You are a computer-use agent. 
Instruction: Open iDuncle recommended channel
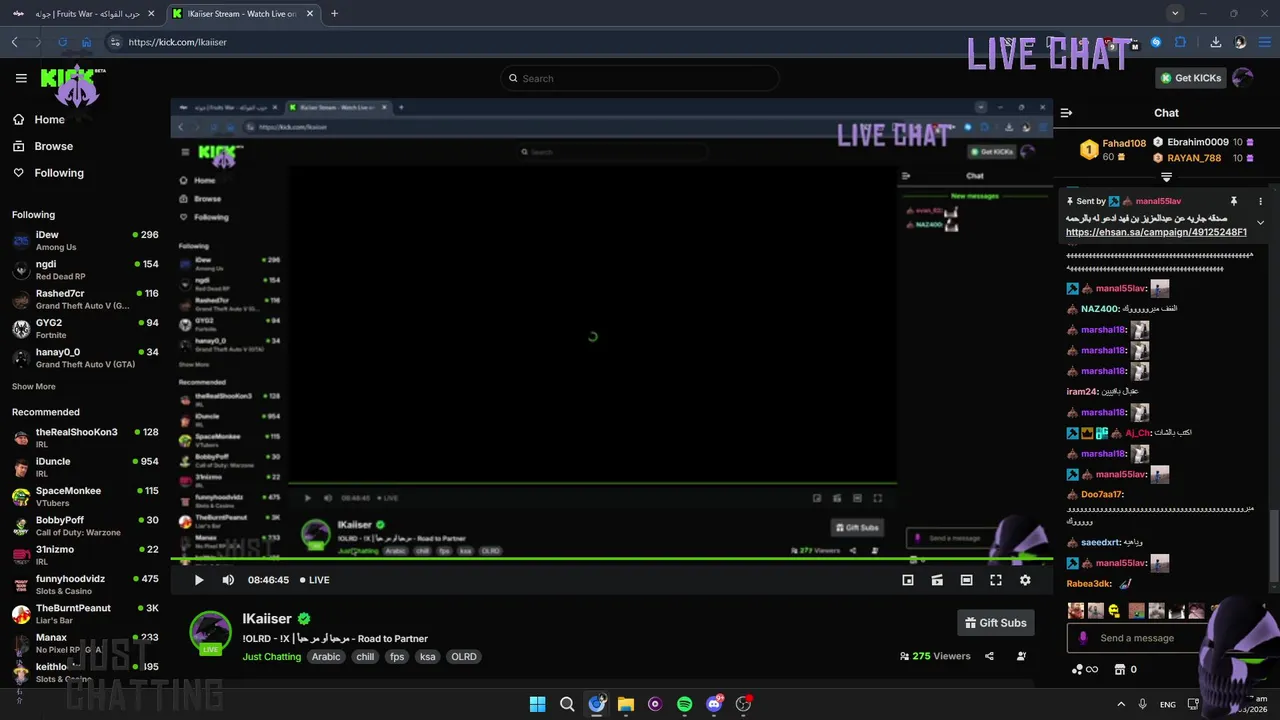click(x=85, y=467)
